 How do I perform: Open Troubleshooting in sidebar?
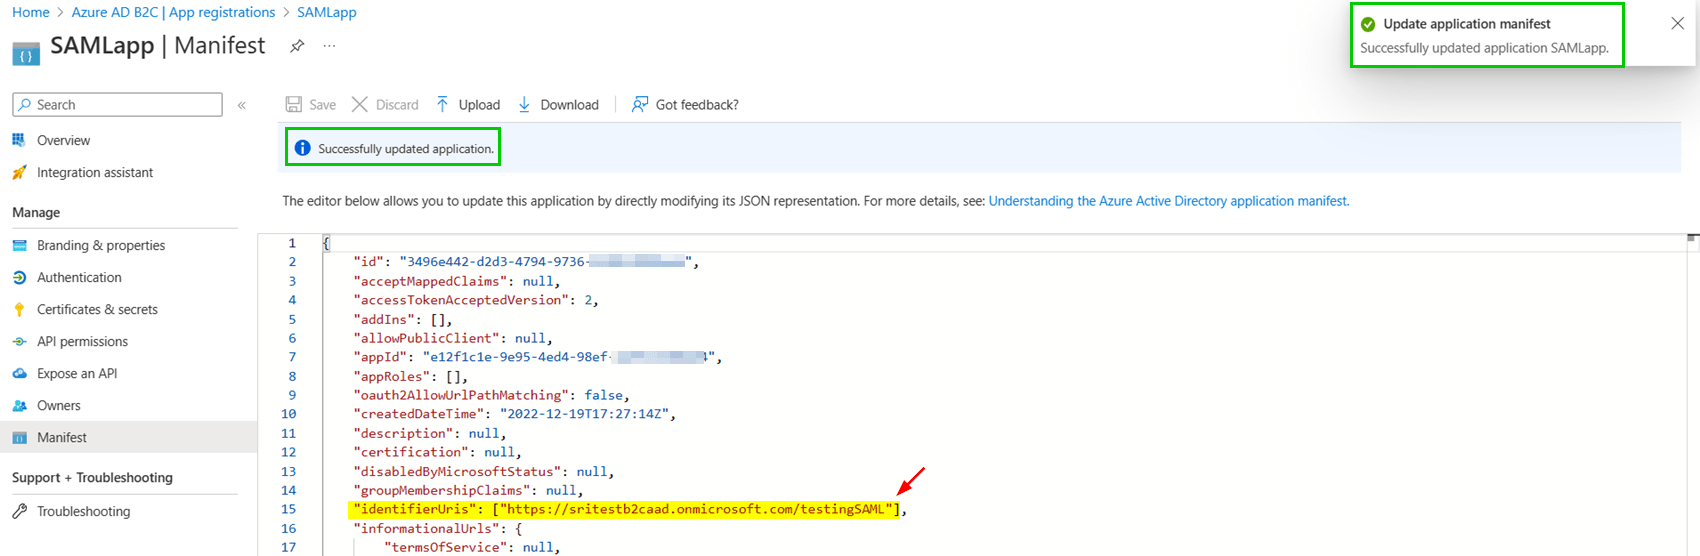[83, 512]
